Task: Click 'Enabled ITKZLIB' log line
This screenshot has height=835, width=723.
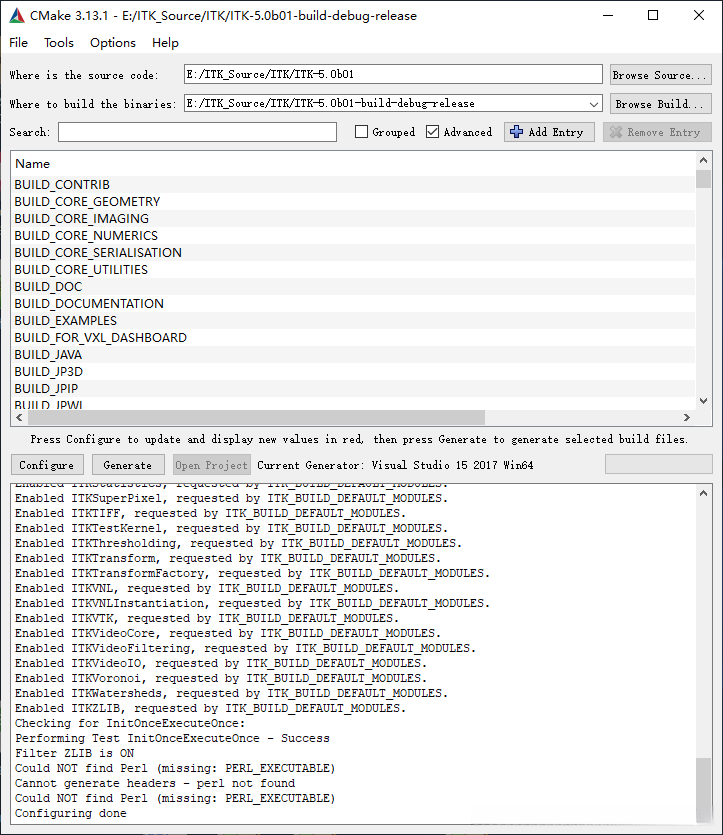Action: 210,708
